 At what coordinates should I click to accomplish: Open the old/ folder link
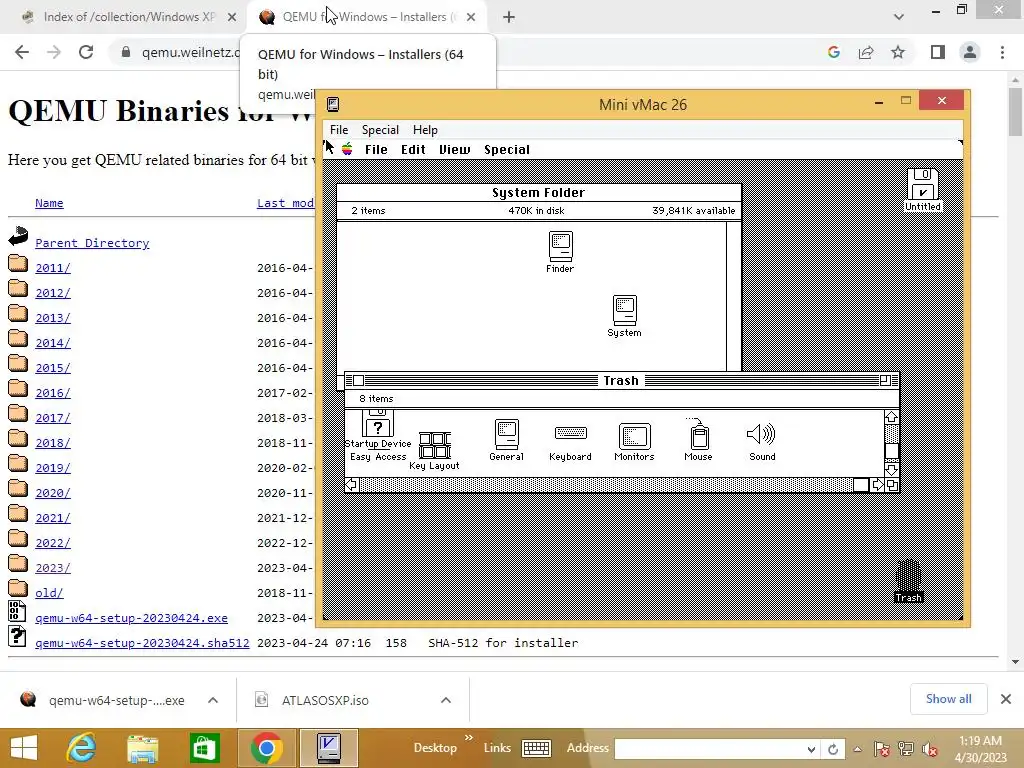pyautogui.click(x=49, y=592)
